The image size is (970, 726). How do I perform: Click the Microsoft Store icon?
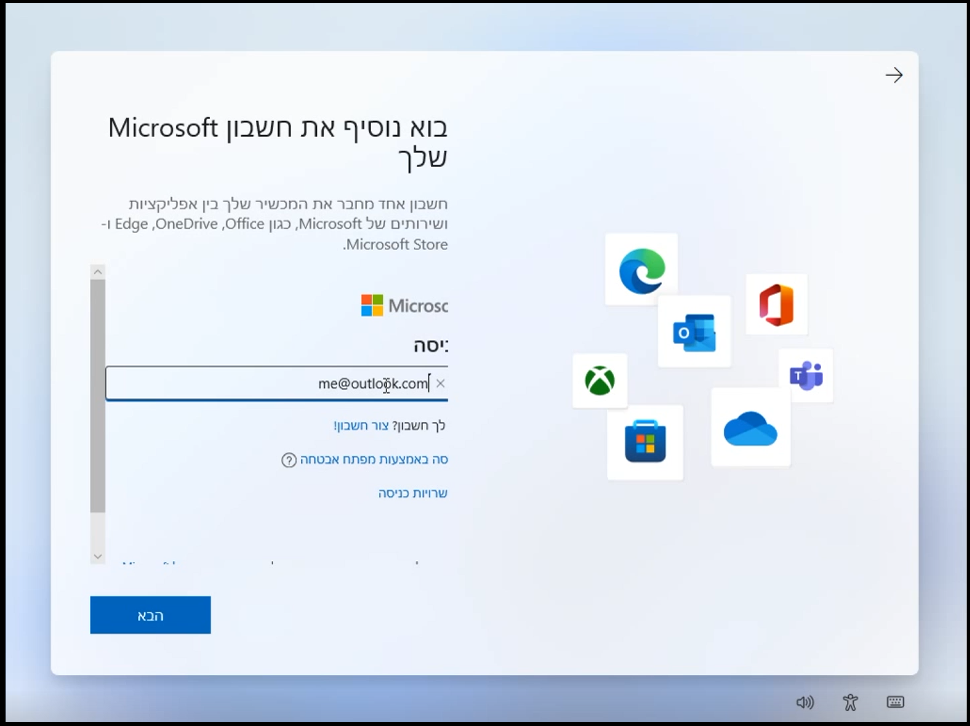pos(645,442)
